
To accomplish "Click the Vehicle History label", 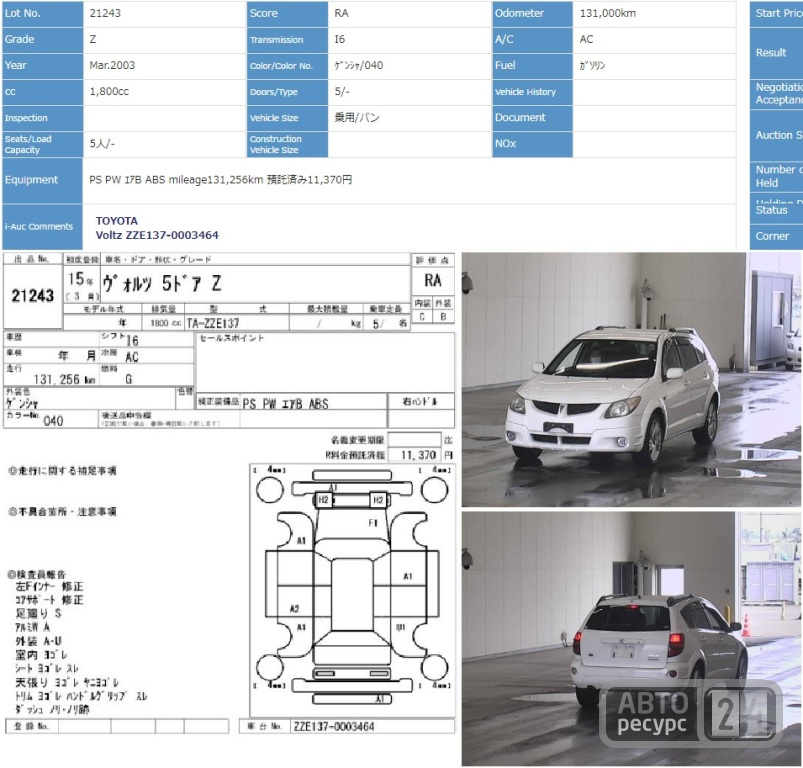I will [x=525, y=92].
